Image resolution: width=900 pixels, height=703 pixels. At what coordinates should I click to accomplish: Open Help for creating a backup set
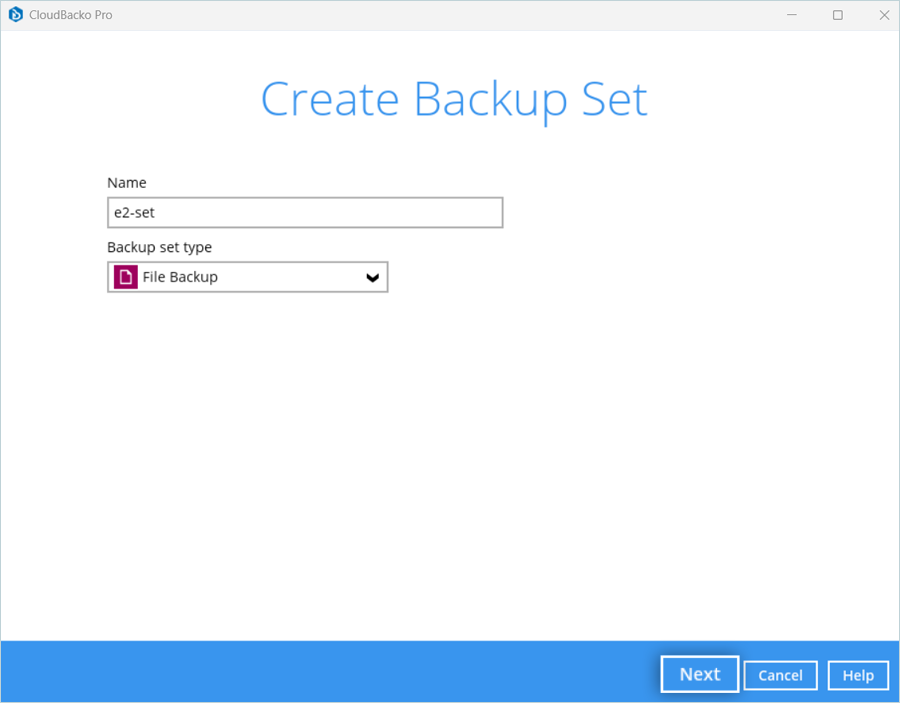pos(857,675)
